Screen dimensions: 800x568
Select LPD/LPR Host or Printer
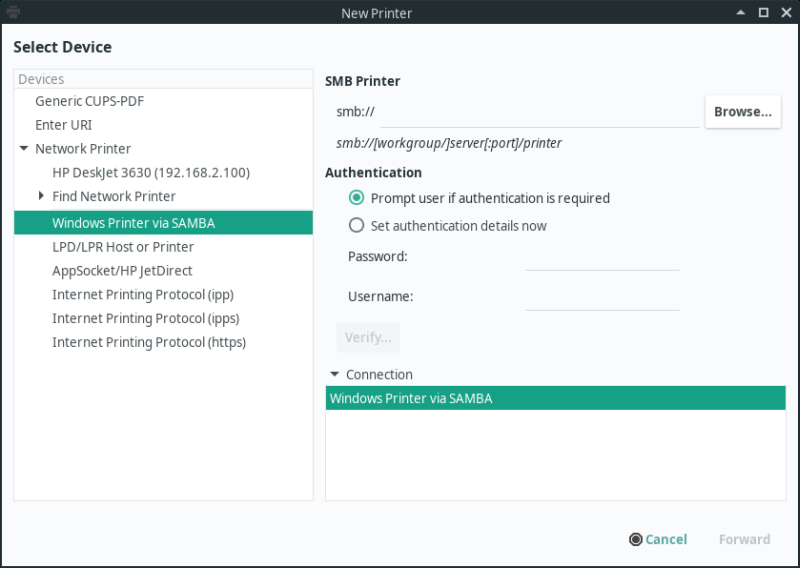[123, 247]
